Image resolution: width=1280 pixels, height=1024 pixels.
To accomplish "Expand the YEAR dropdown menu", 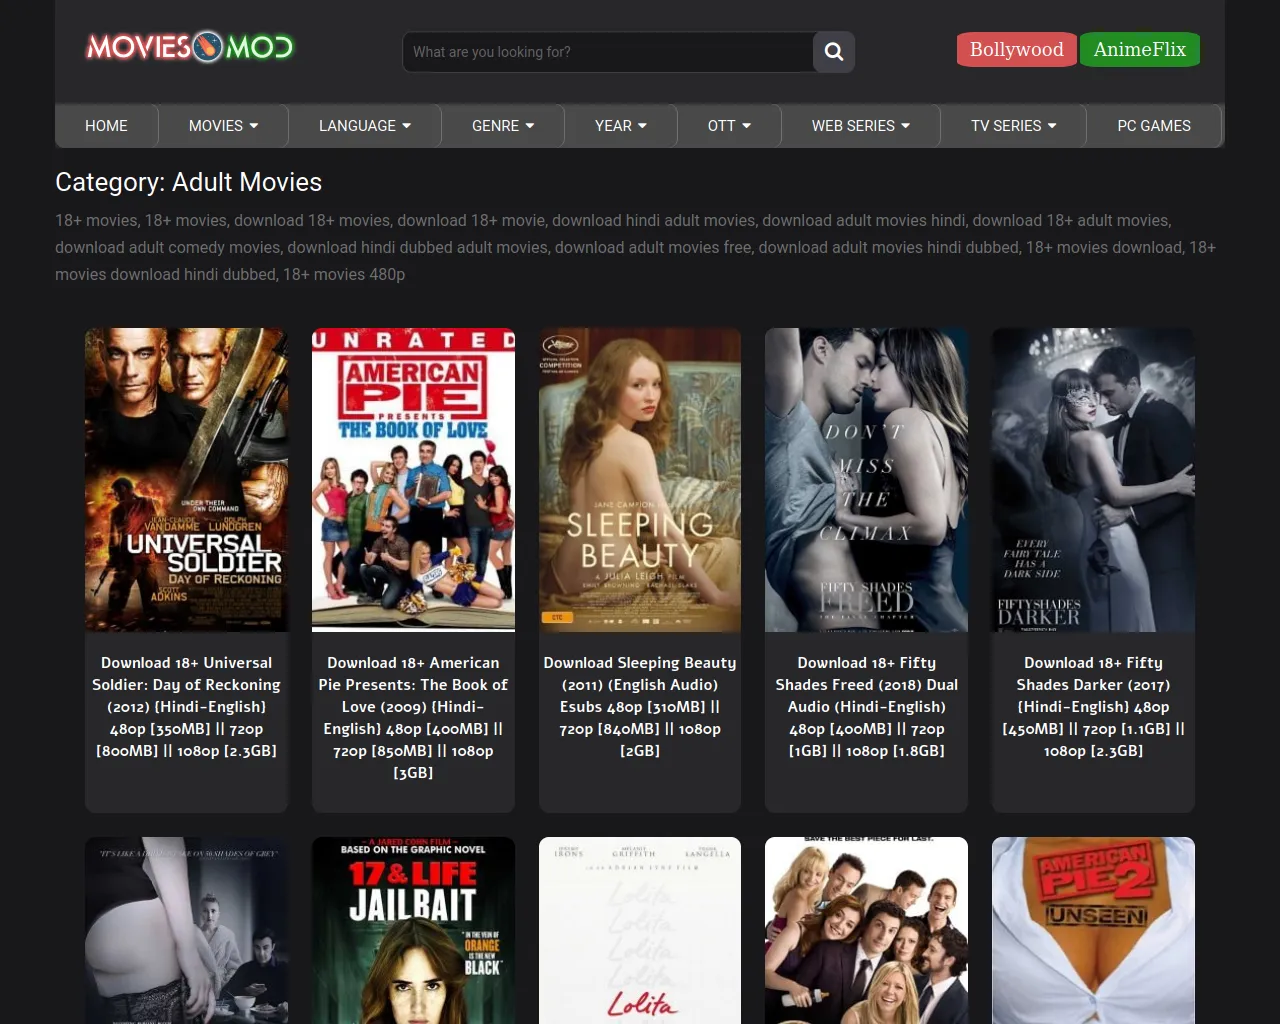I will [x=621, y=126].
